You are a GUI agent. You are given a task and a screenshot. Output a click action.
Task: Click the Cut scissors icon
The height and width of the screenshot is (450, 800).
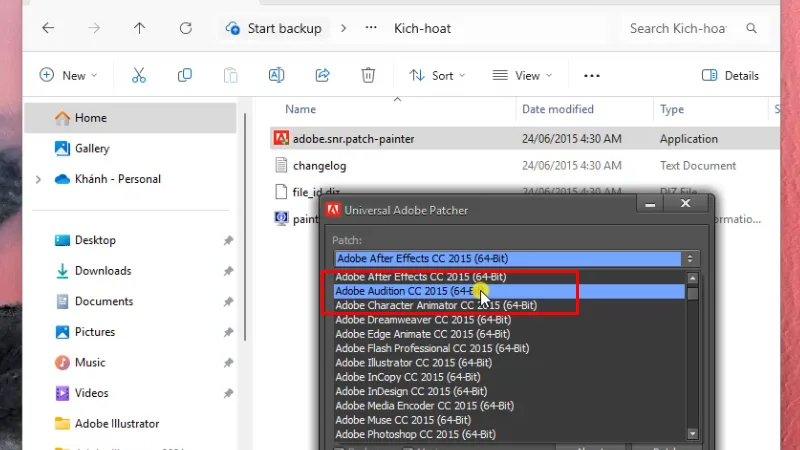[139, 76]
